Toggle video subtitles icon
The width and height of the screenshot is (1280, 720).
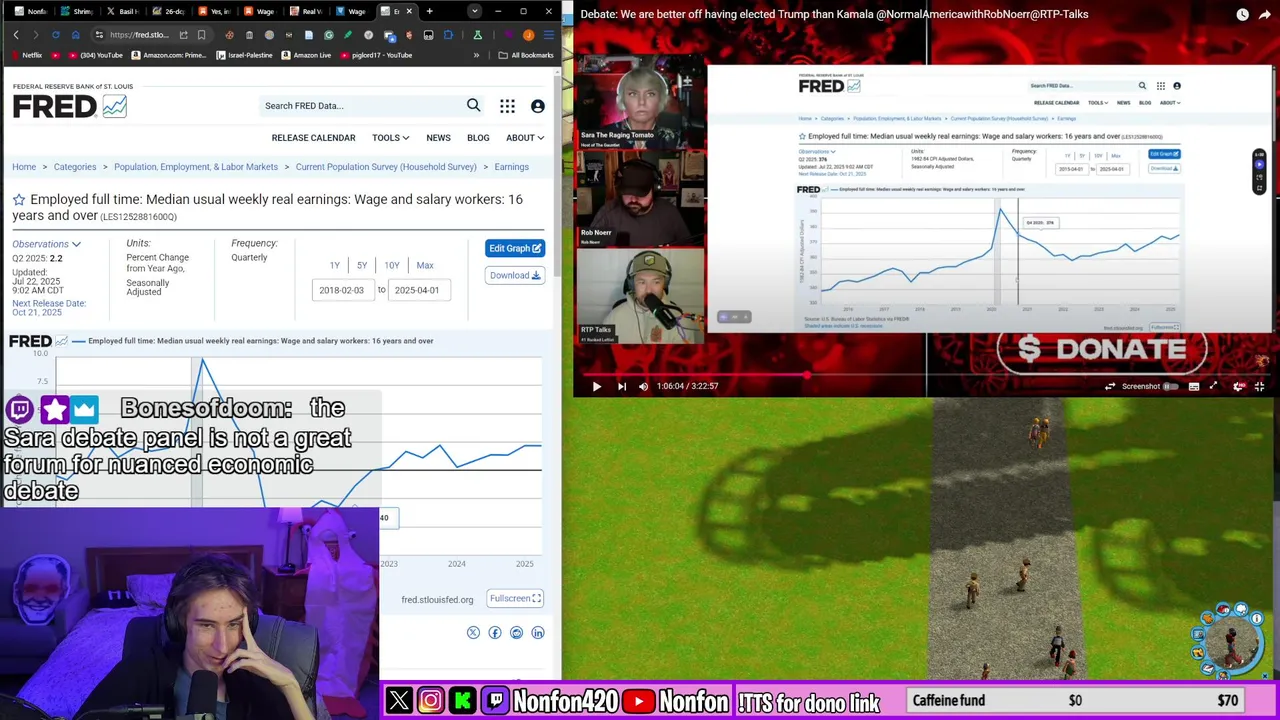coord(1194,386)
